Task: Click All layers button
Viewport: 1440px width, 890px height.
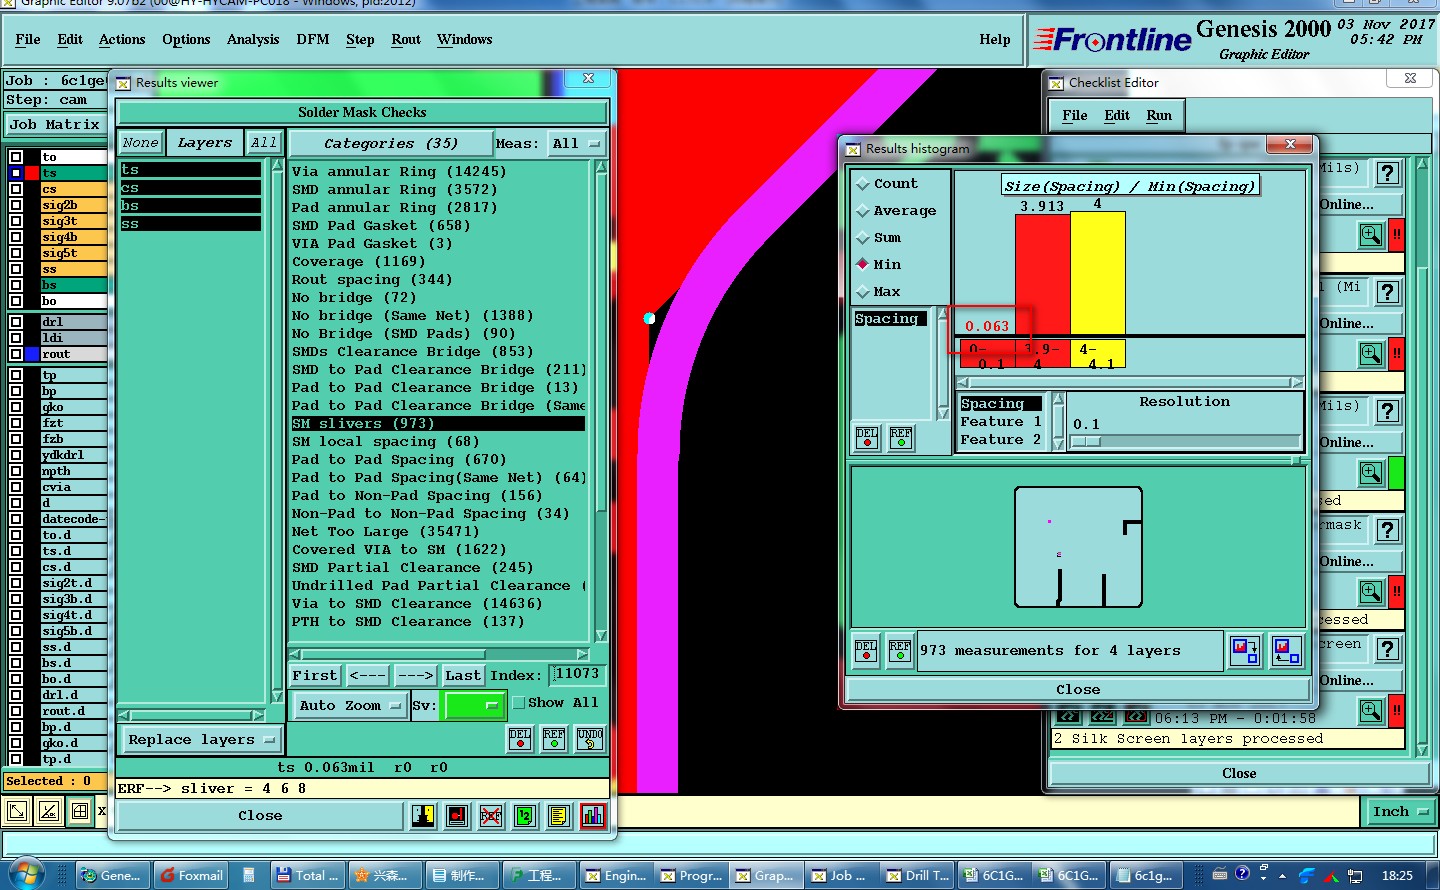Action: coord(264,143)
